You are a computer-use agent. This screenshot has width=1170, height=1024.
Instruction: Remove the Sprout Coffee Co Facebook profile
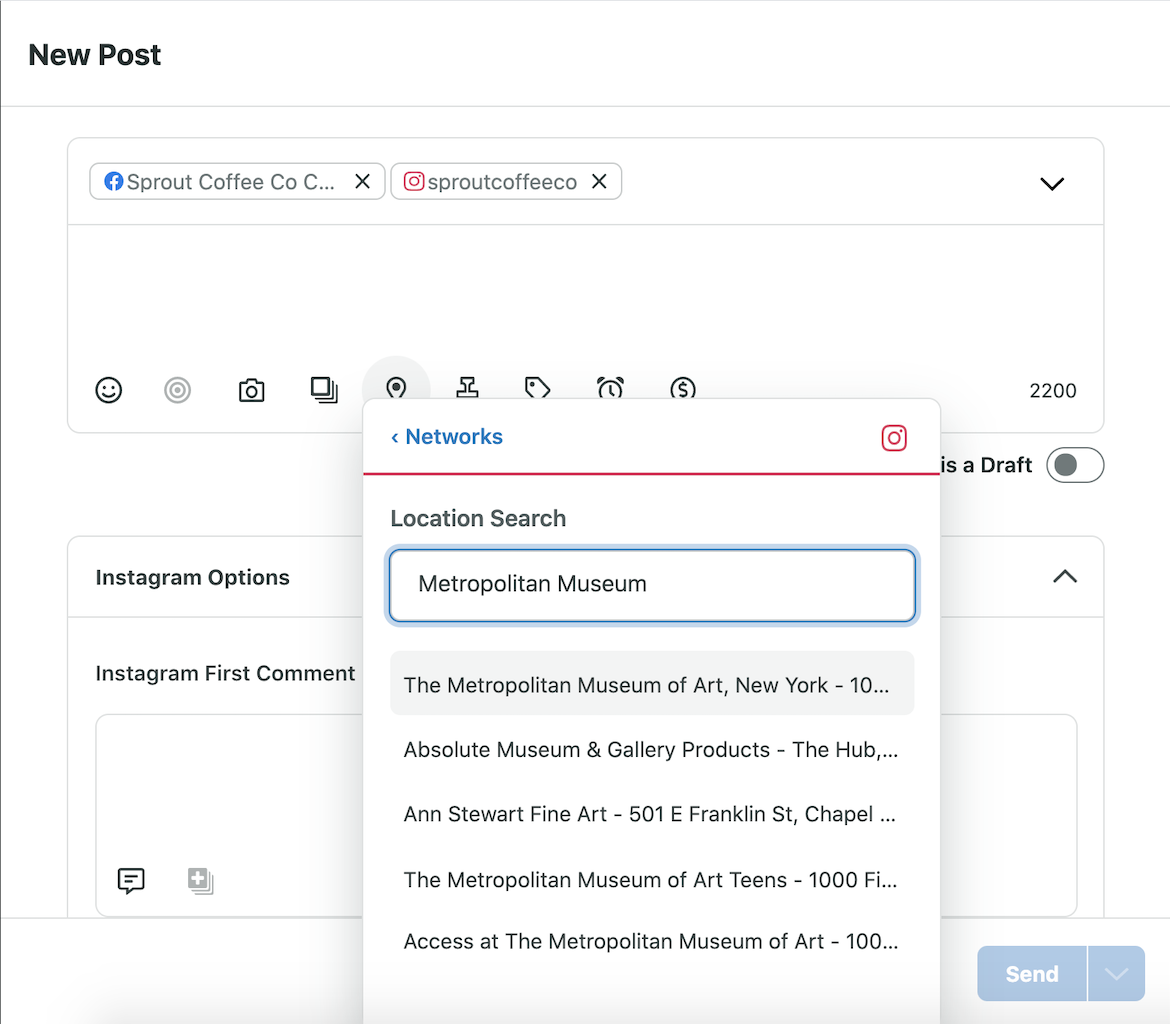point(363,181)
